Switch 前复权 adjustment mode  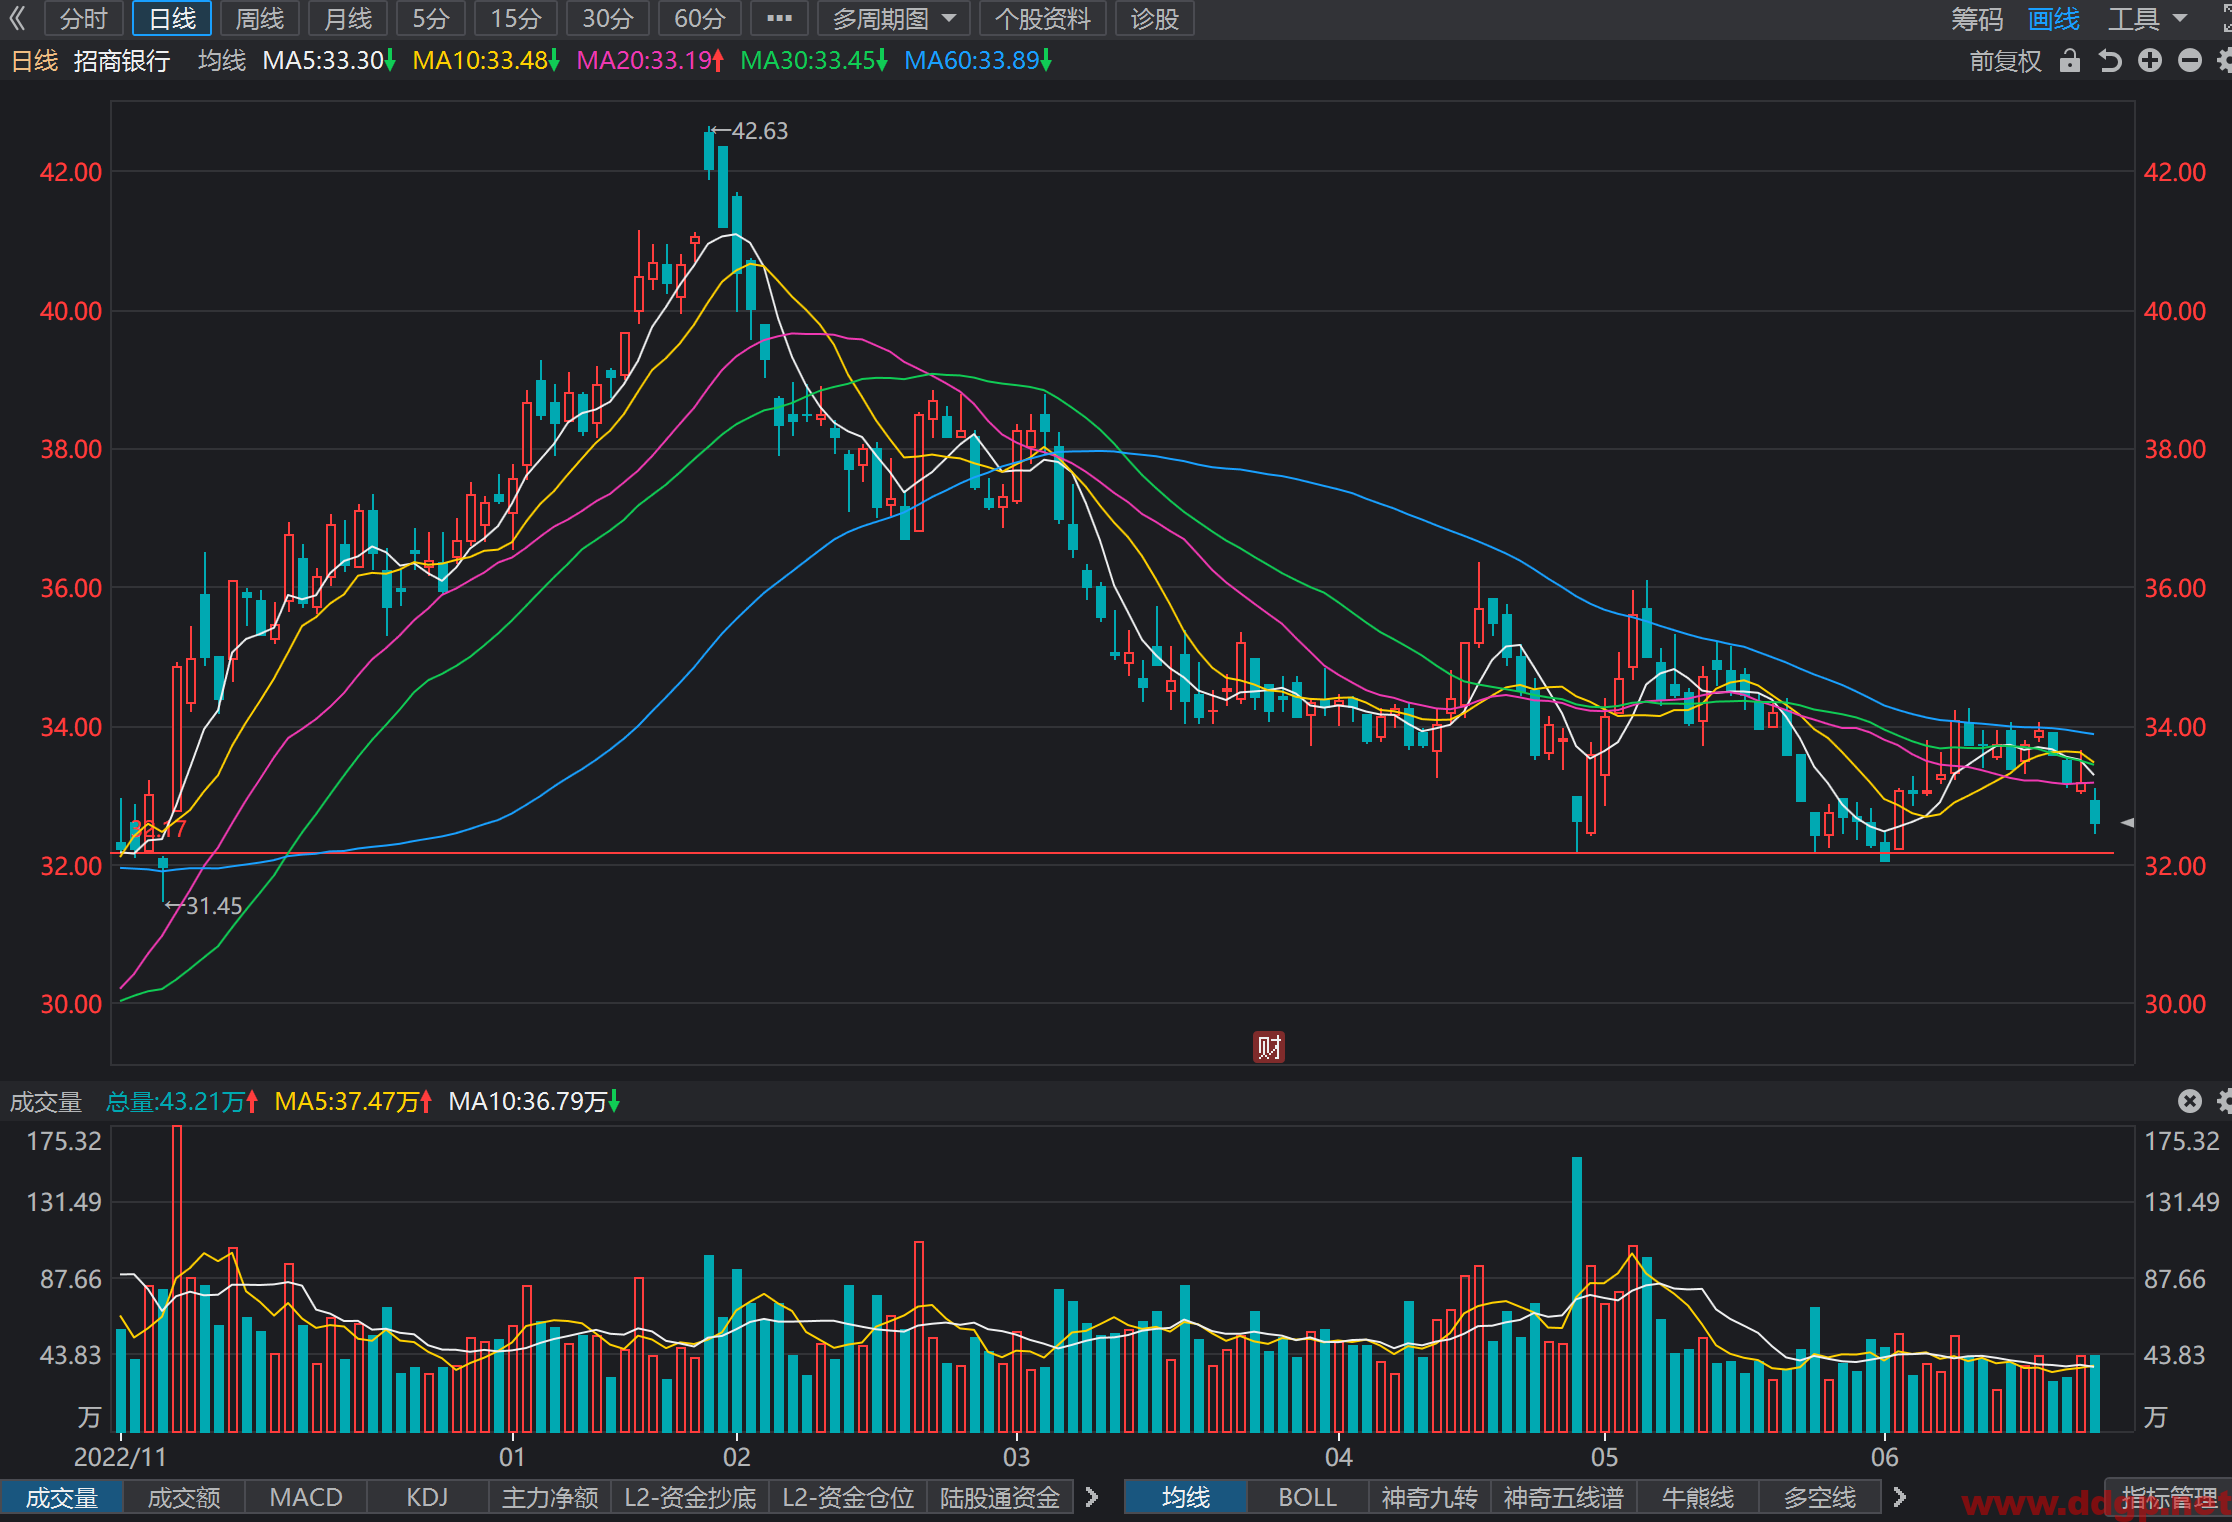tap(2005, 61)
